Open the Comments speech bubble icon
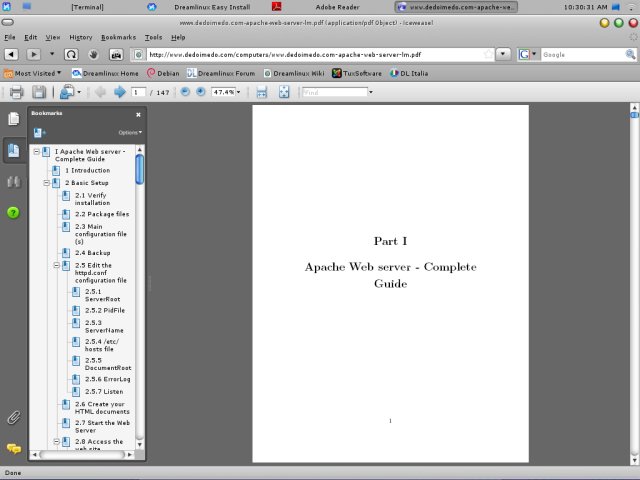 pyautogui.click(x=13, y=449)
